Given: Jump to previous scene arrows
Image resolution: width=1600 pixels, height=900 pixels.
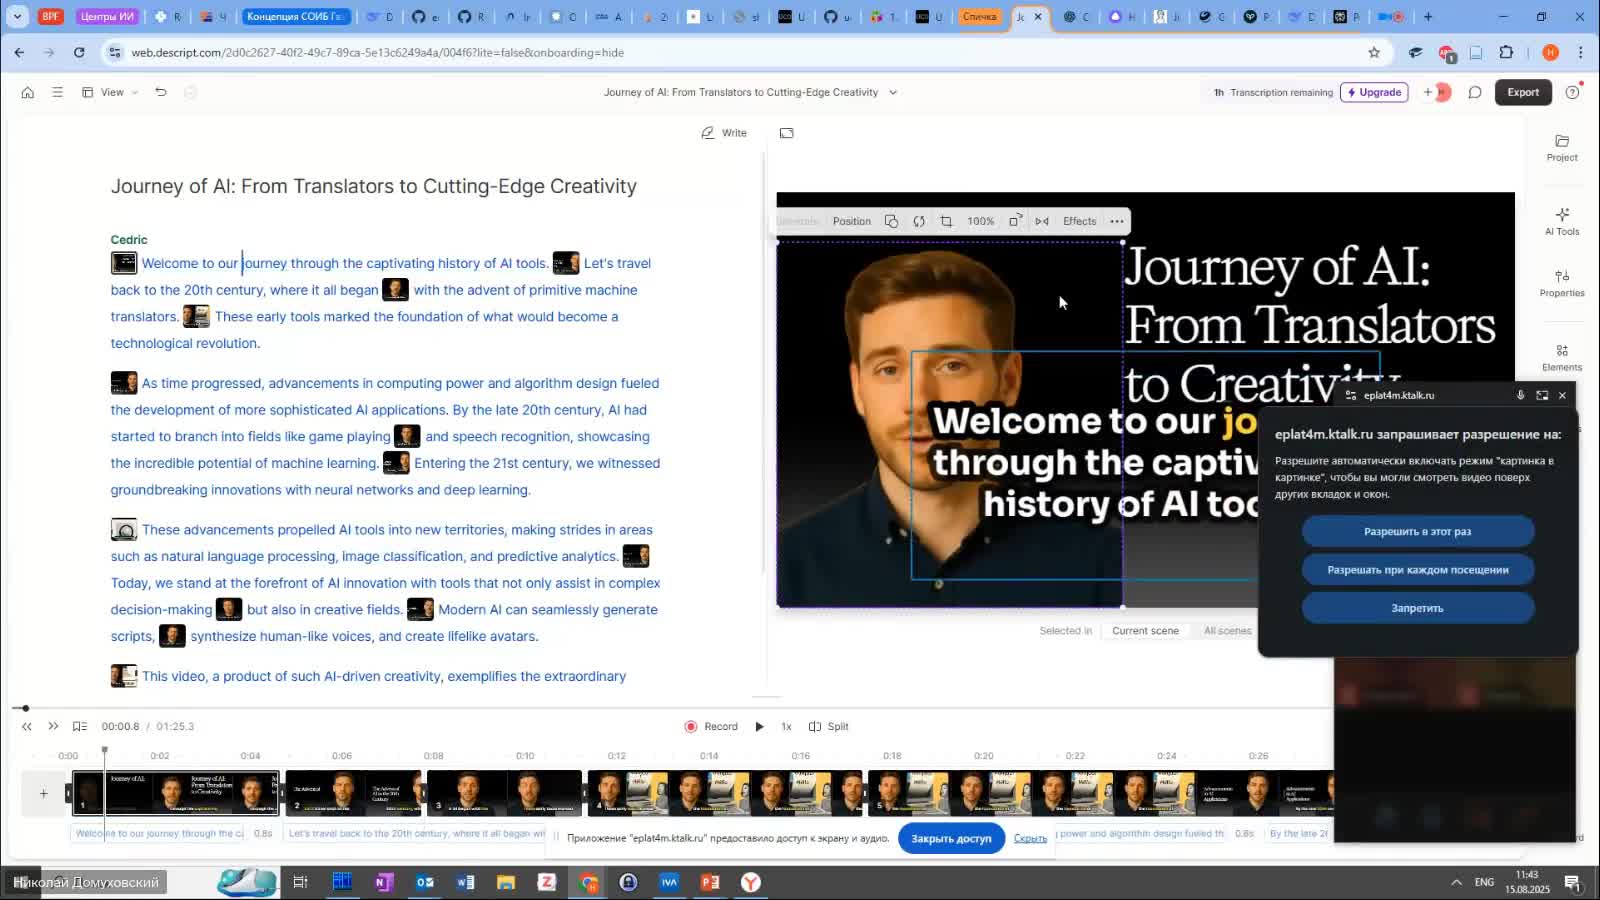Looking at the screenshot, I should click(27, 727).
